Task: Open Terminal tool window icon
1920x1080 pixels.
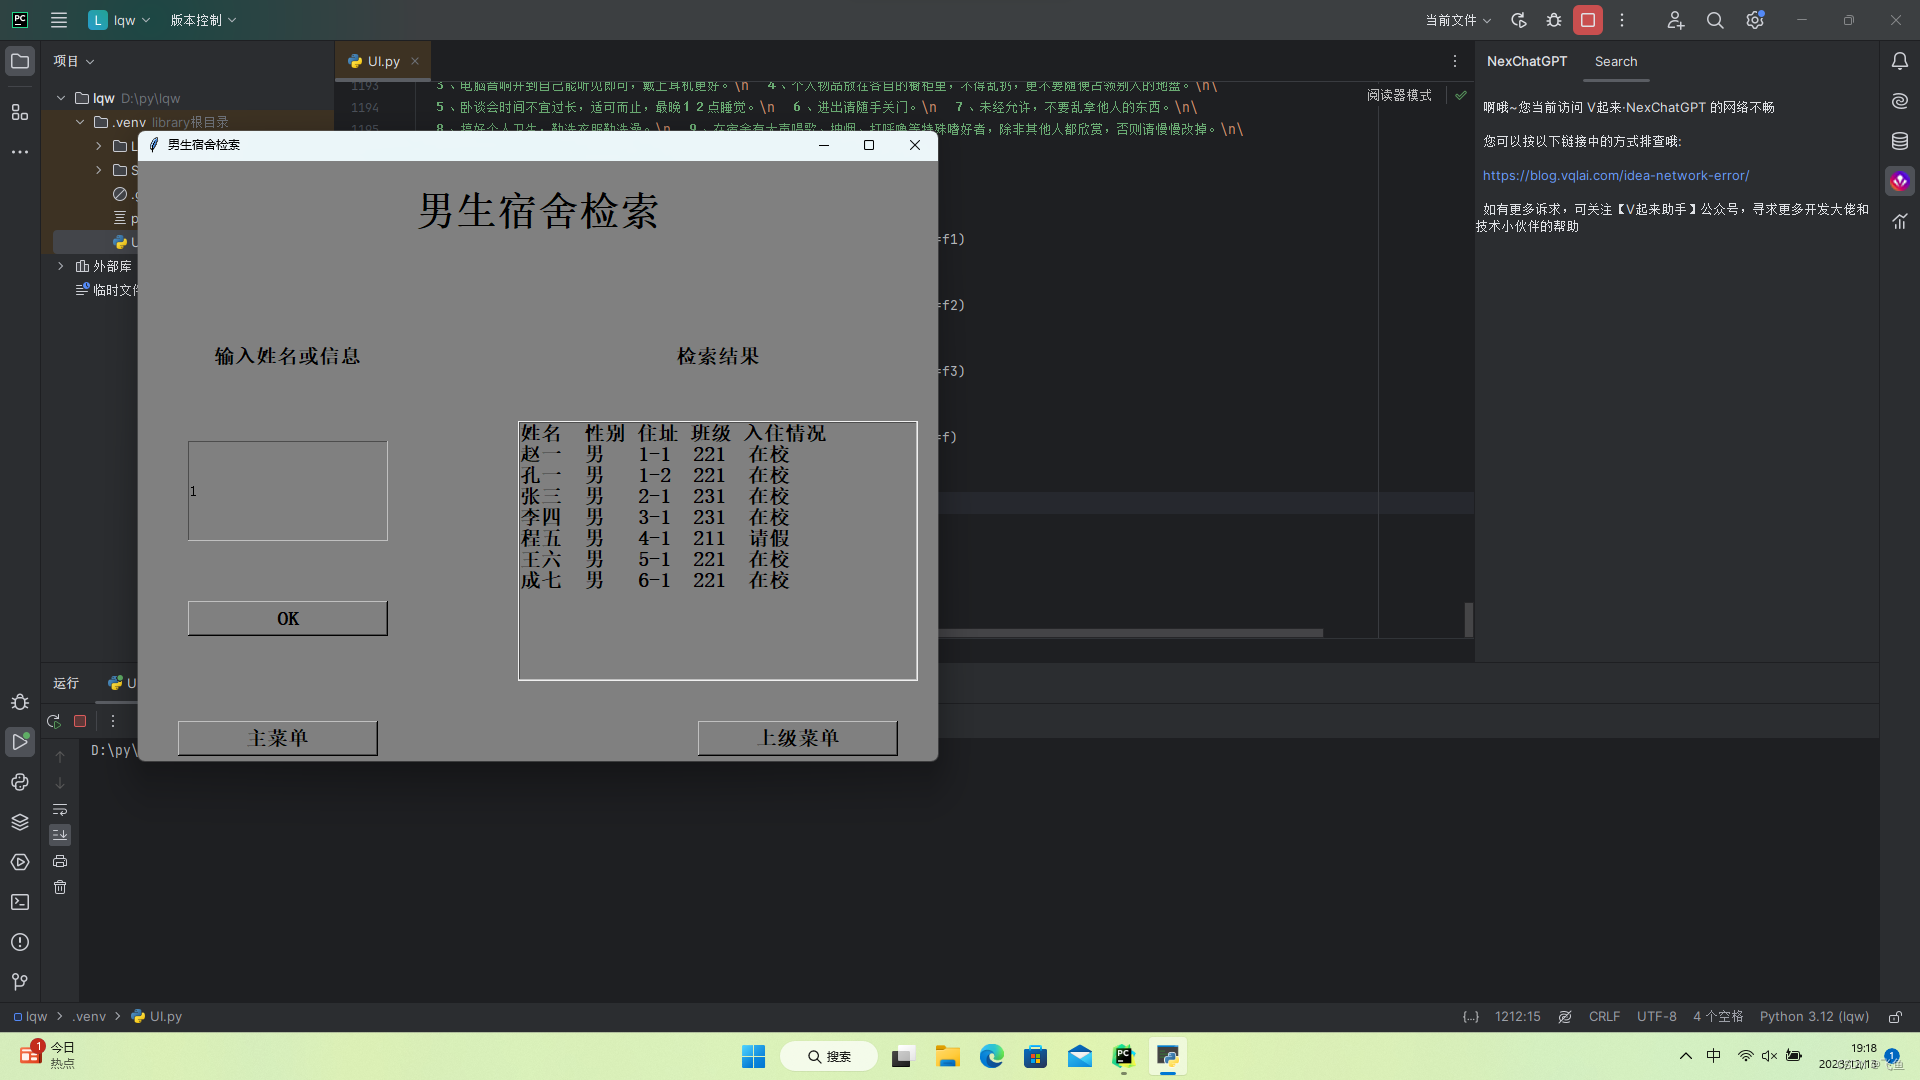Action: point(20,902)
